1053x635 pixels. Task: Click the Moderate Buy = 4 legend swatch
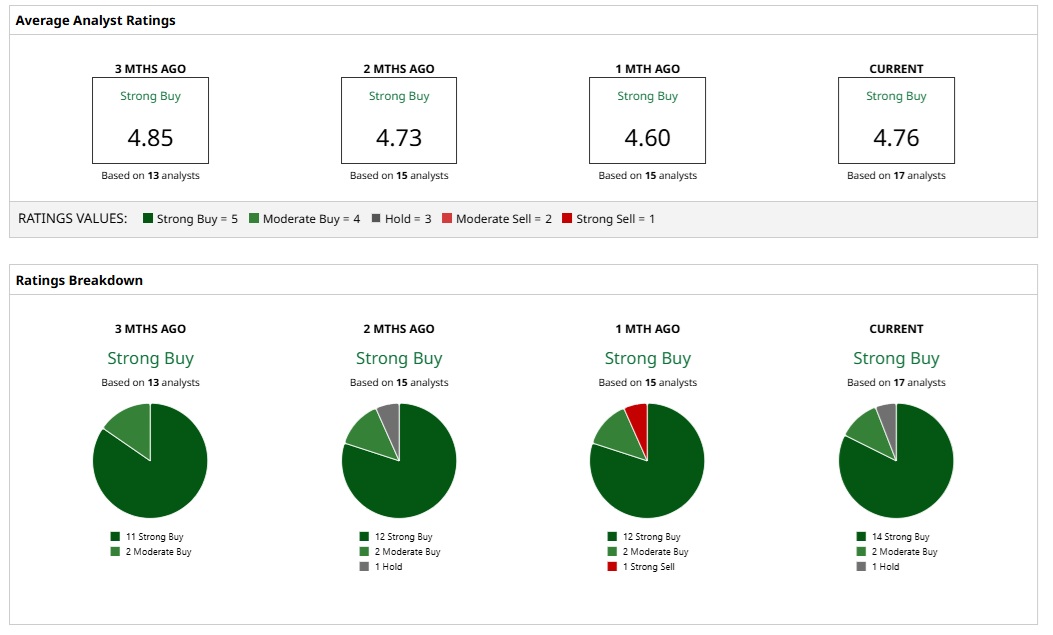pyautogui.click(x=254, y=218)
